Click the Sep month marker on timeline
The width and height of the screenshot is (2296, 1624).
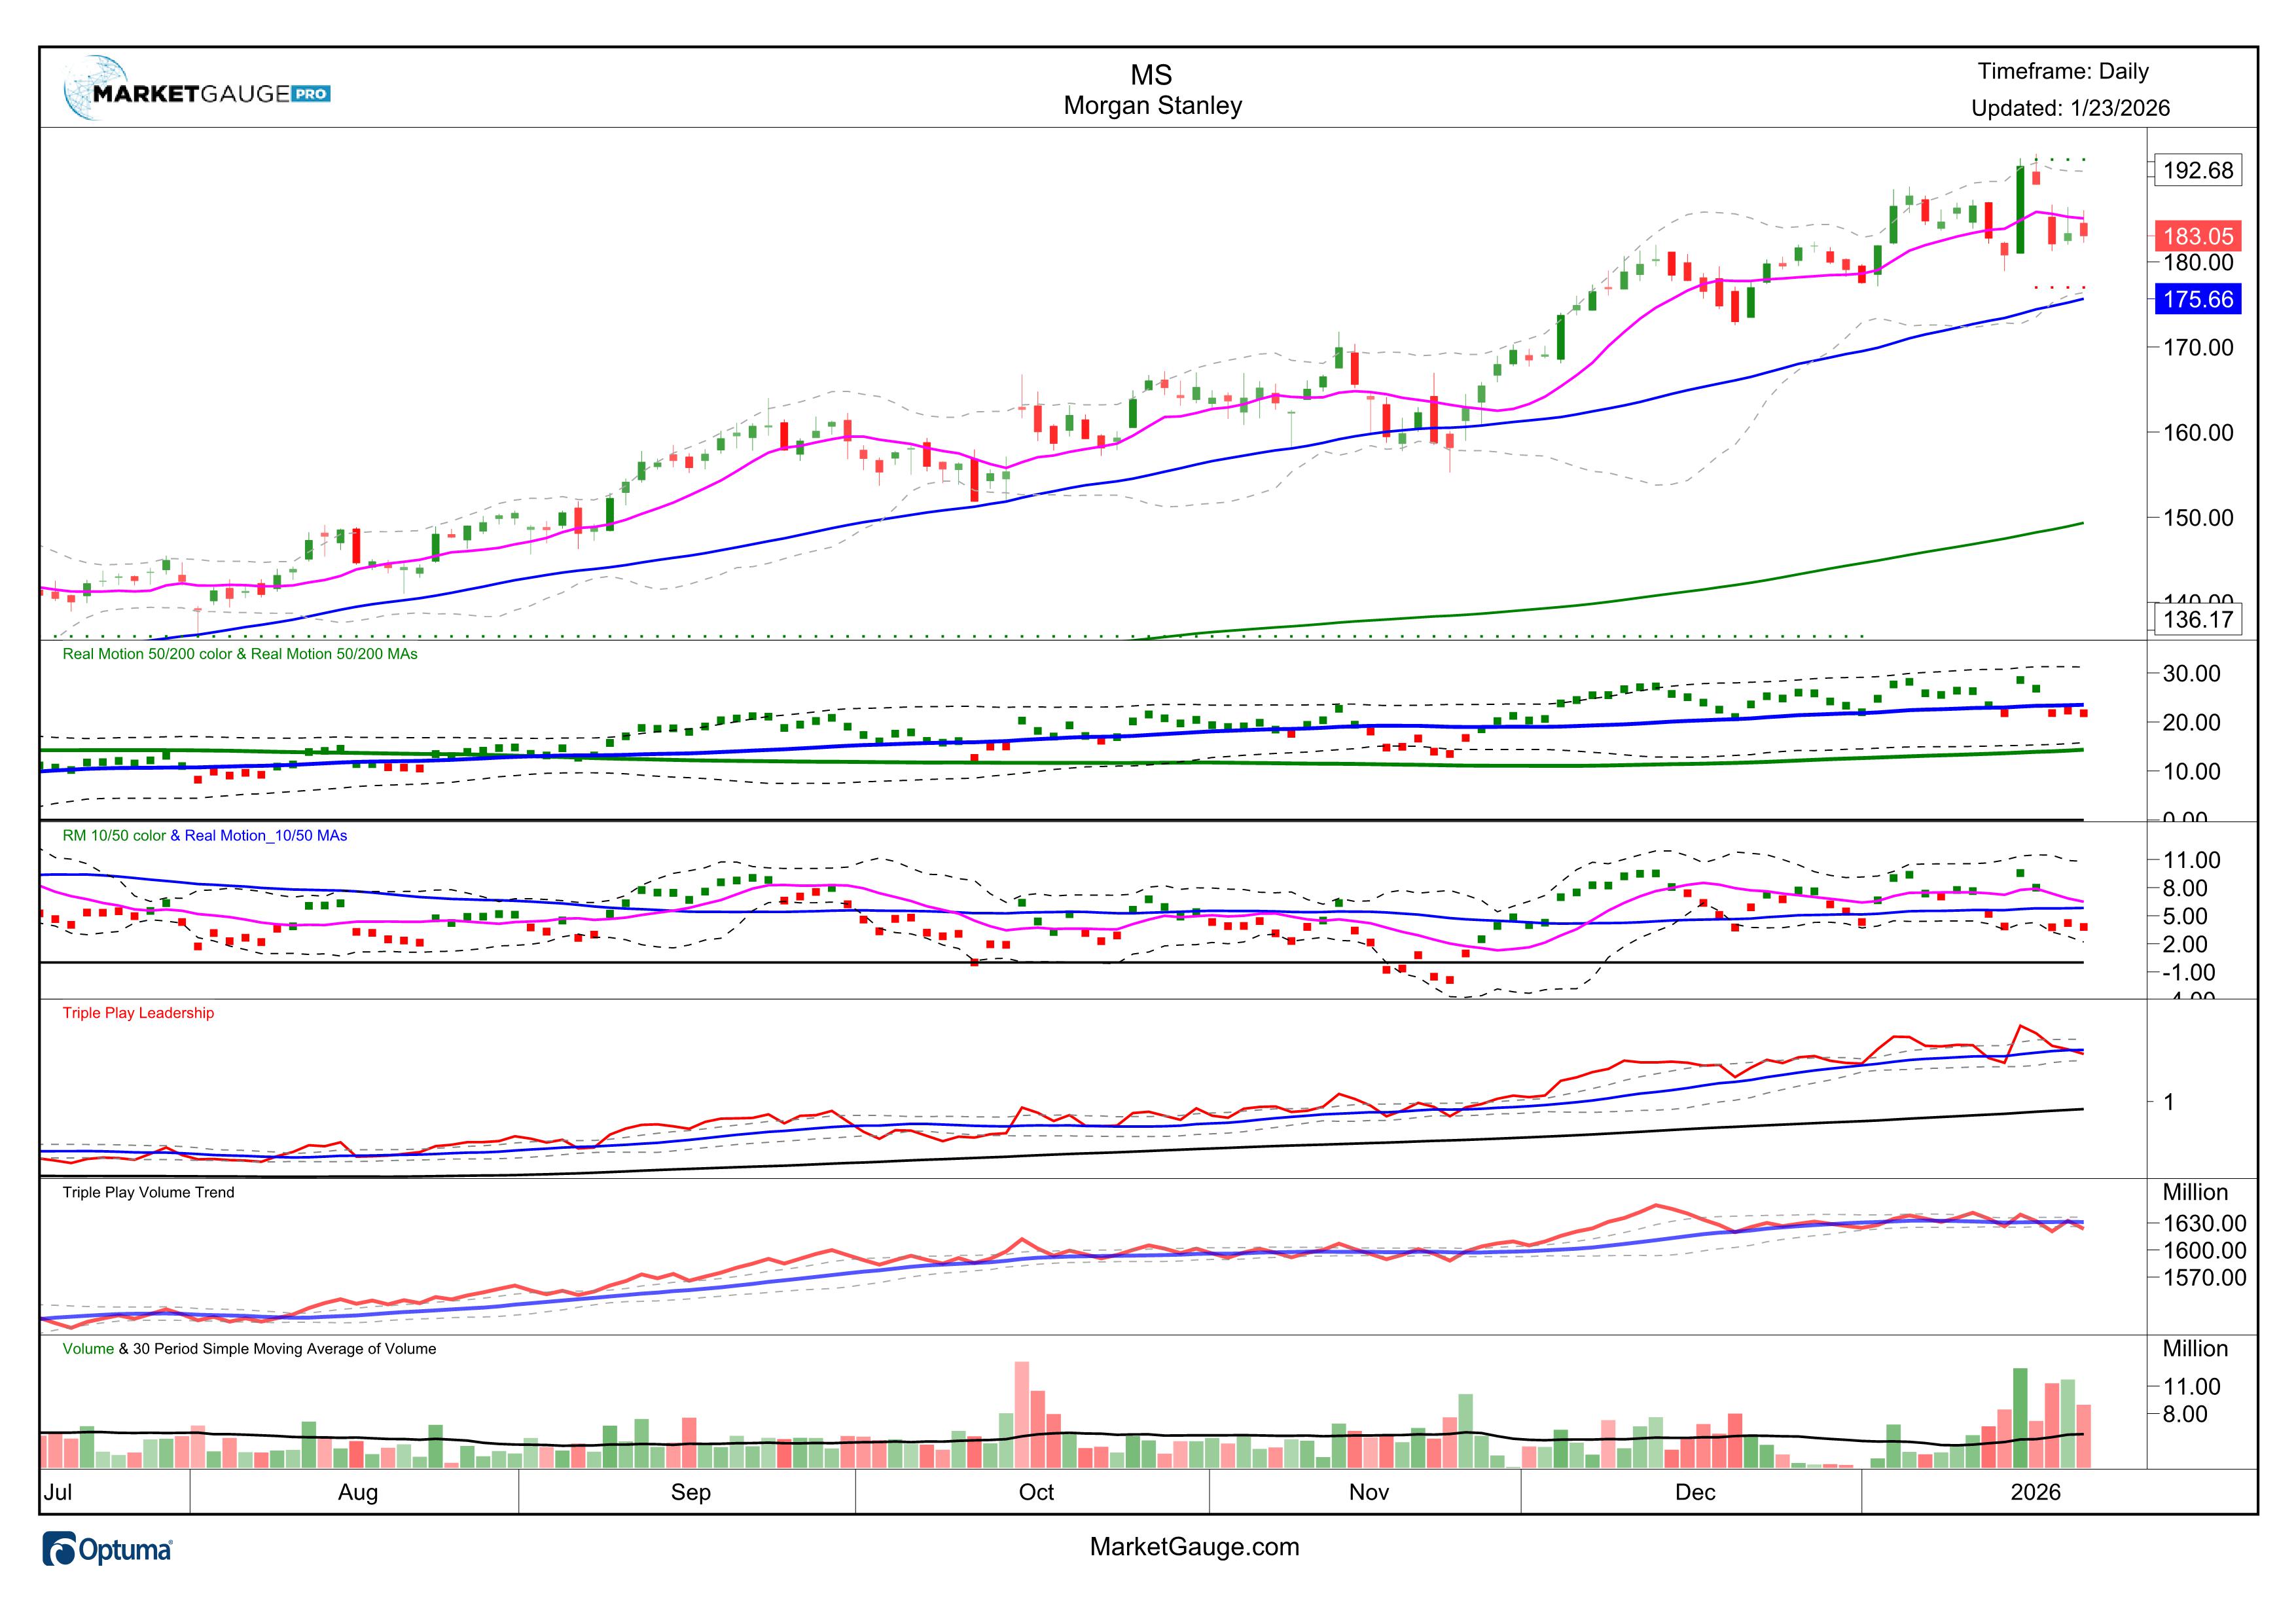click(690, 1492)
